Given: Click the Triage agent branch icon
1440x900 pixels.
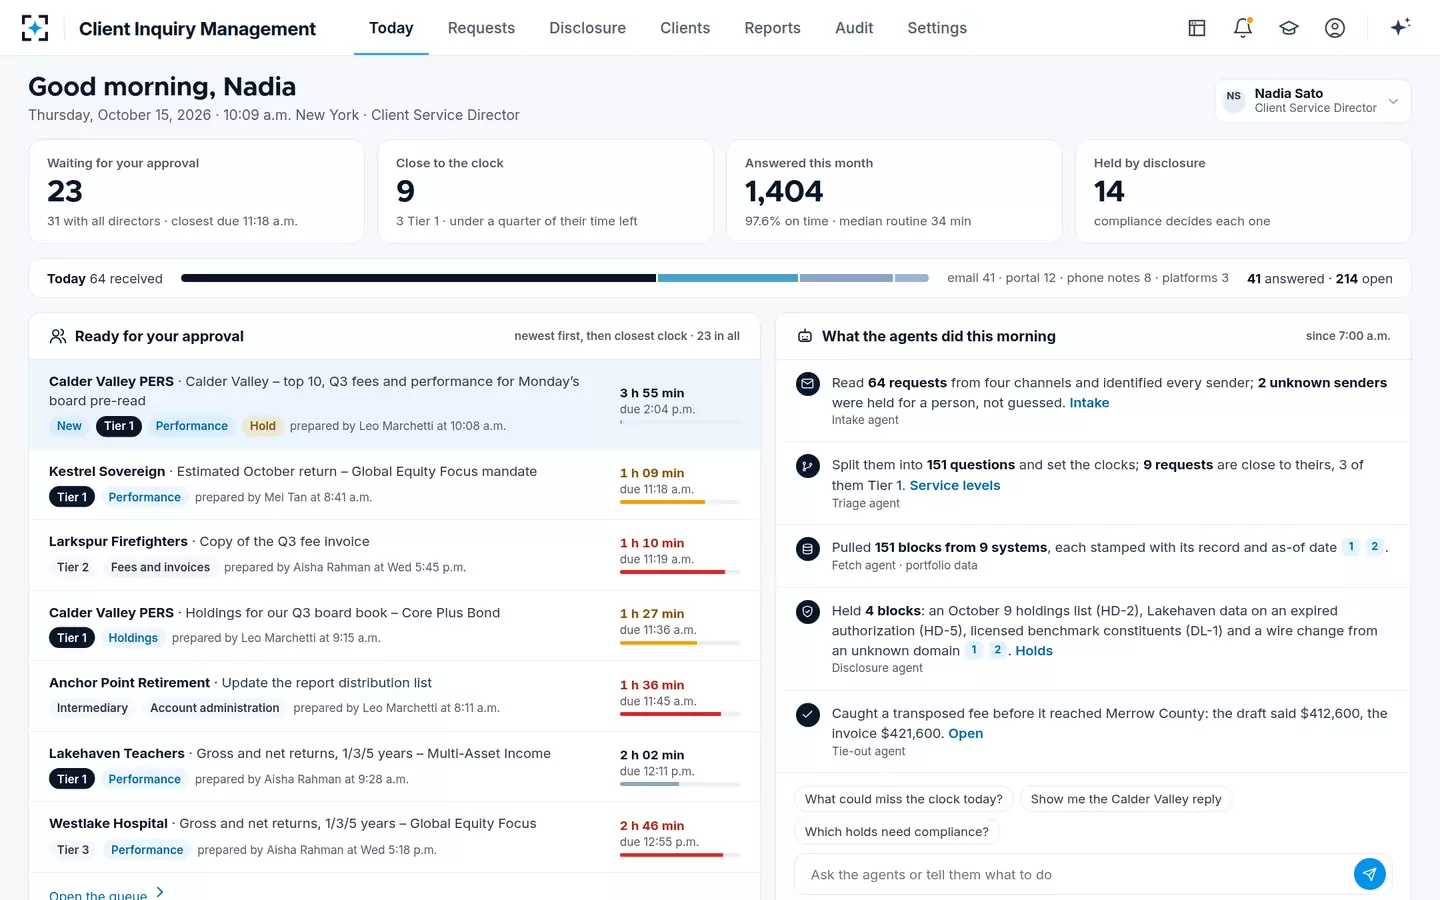Looking at the screenshot, I should click(808, 466).
